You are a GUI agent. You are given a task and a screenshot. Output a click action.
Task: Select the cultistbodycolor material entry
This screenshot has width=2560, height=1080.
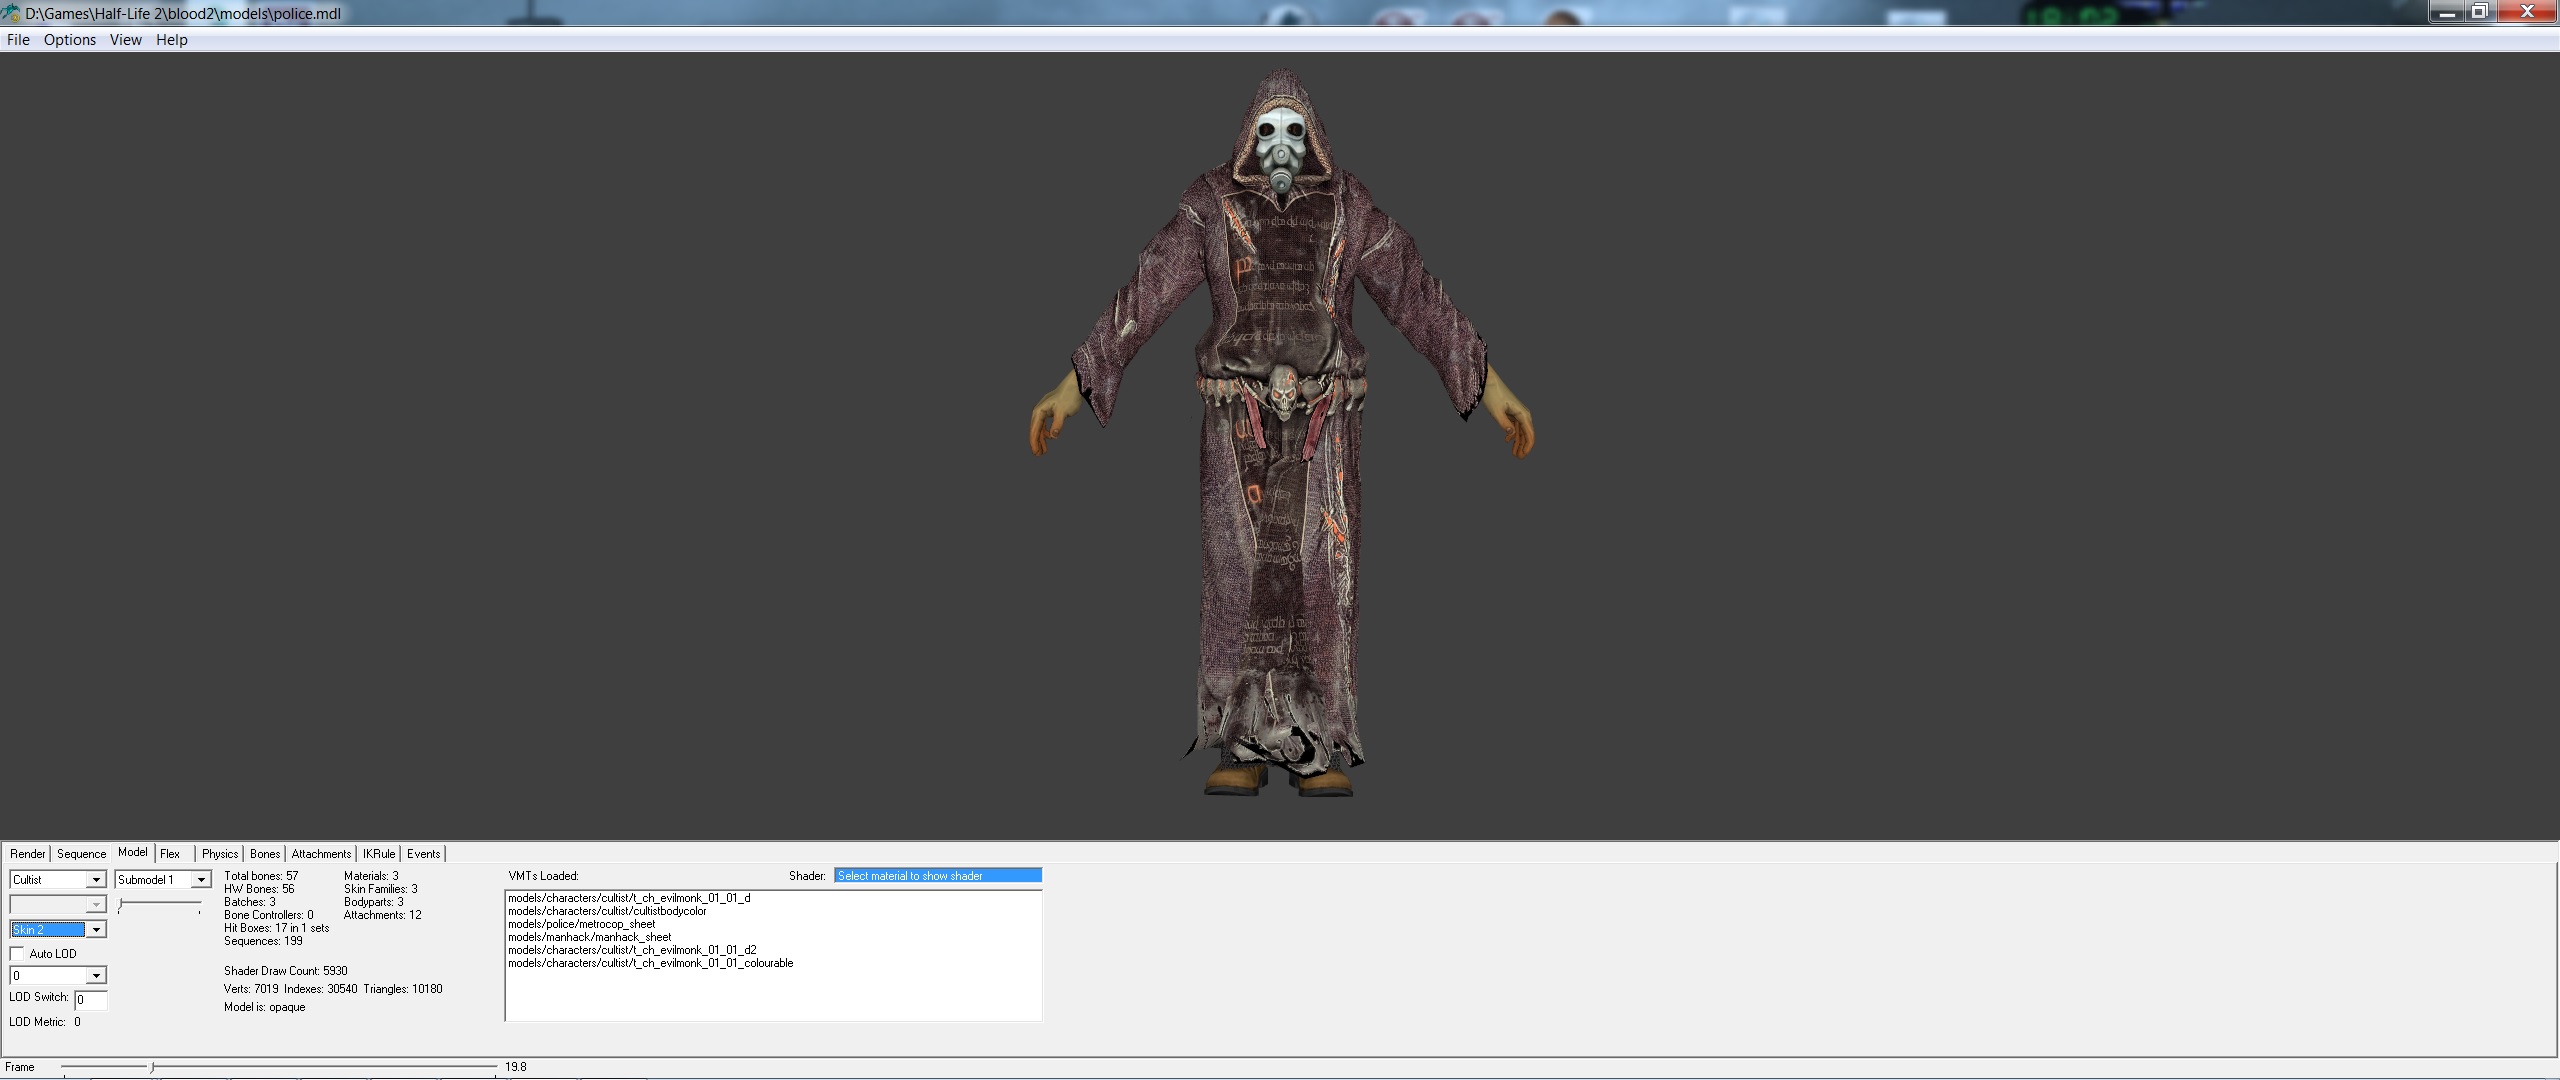pyautogui.click(x=607, y=911)
